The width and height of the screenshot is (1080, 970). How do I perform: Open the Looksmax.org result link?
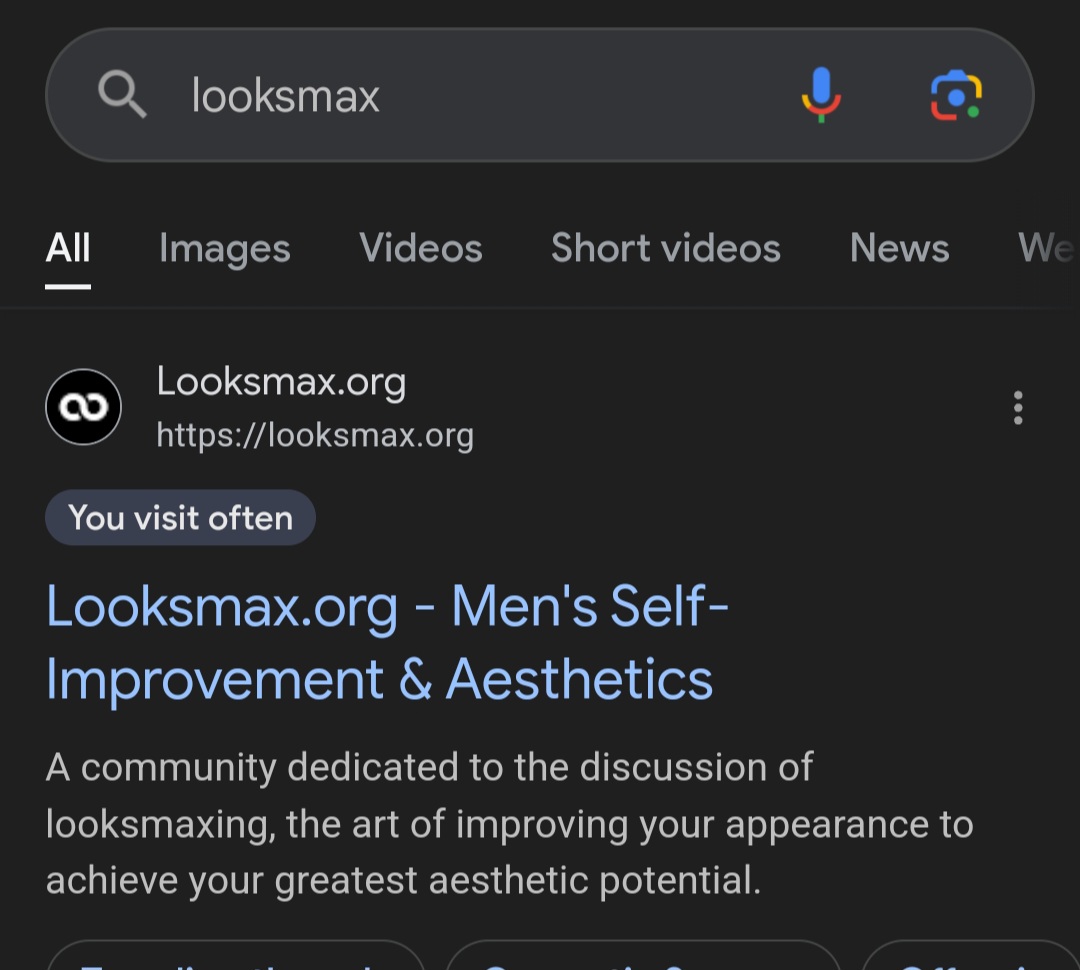coord(388,640)
